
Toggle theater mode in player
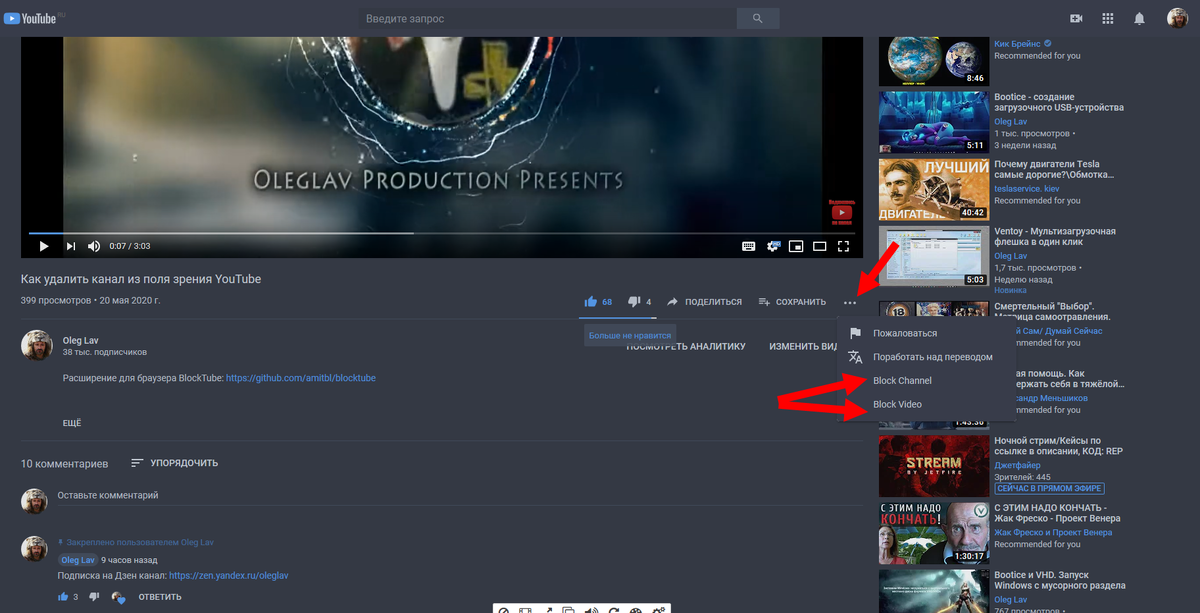[x=820, y=246]
